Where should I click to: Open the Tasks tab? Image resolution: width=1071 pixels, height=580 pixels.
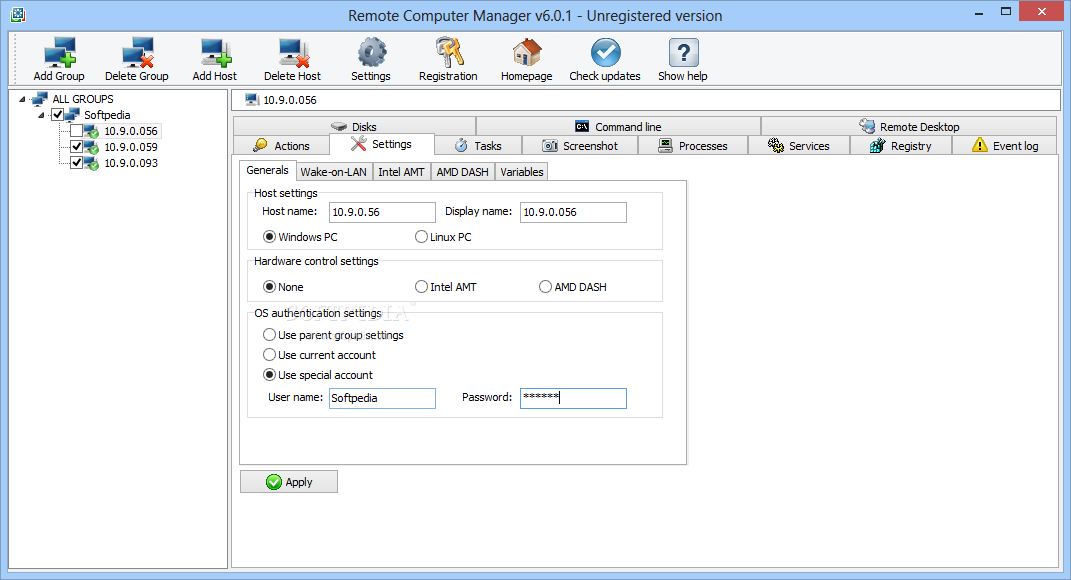(x=477, y=146)
